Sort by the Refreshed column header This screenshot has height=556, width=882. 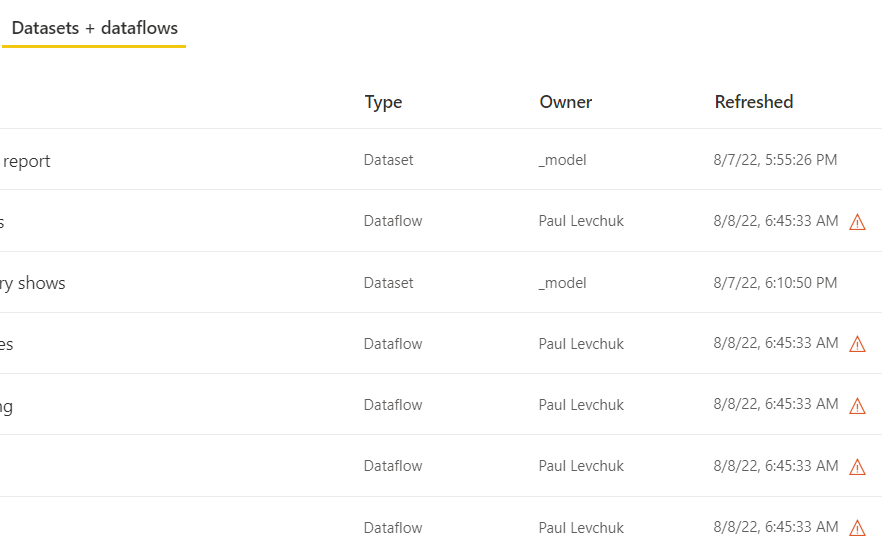(x=754, y=102)
